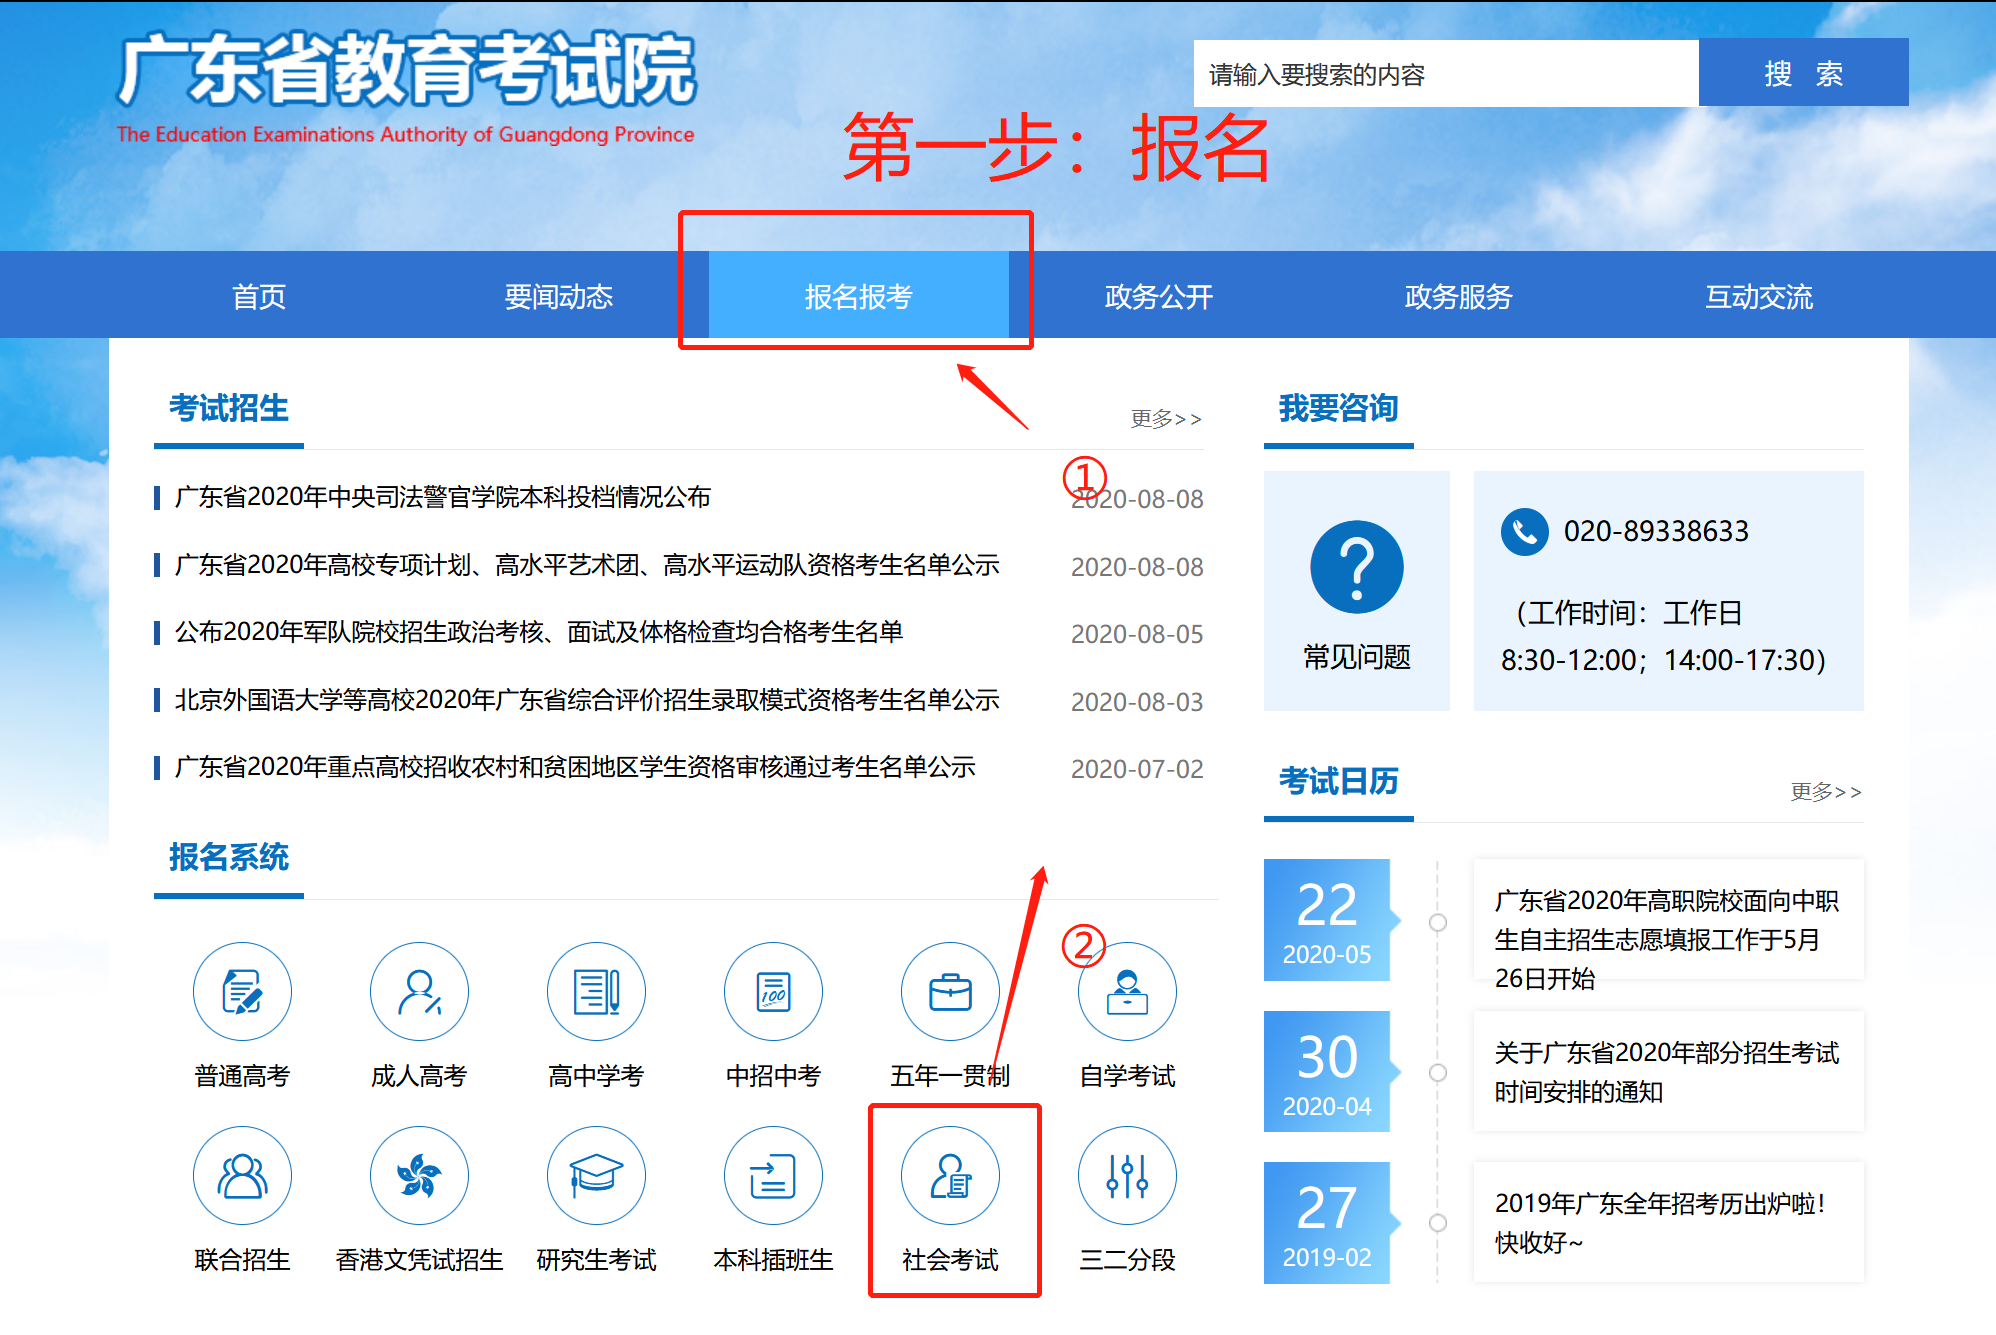Image resolution: width=1996 pixels, height=1335 pixels.
Task: Open the 常见问题 question mark icon
Action: click(x=1356, y=567)
